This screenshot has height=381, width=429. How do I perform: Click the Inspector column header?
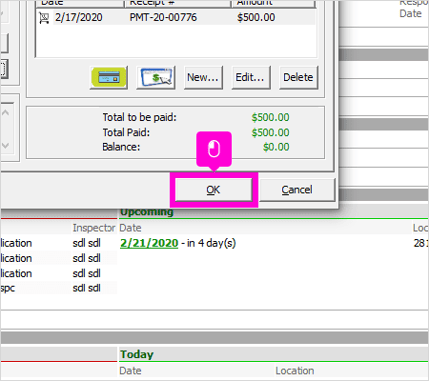[94, 228]
